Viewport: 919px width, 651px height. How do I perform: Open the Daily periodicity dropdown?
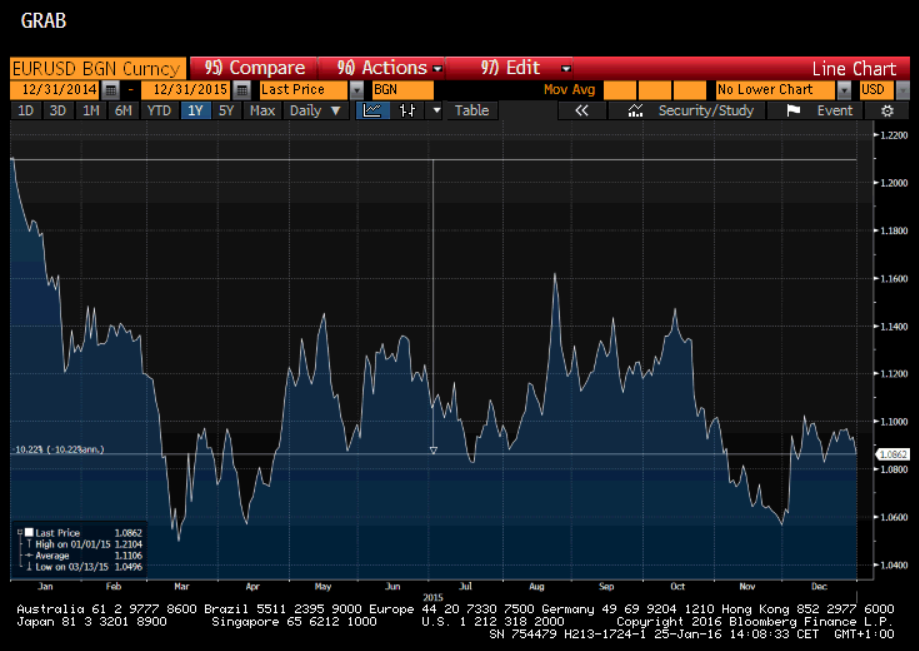click(x=315, y=110)
